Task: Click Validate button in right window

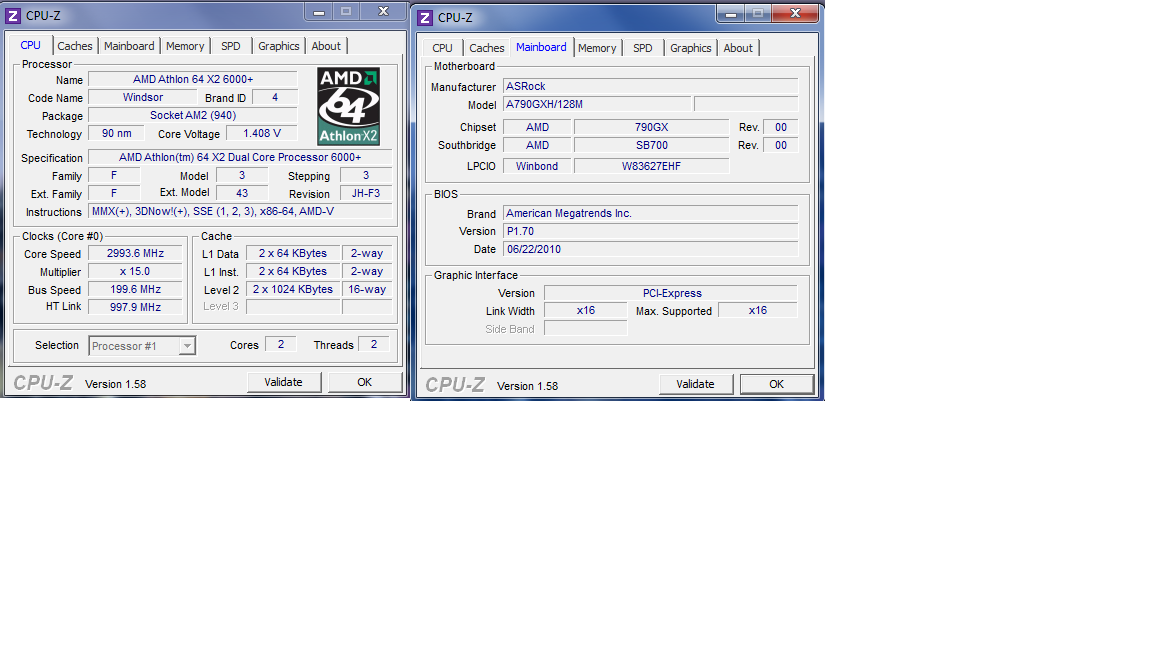Action: coord(696,384)
